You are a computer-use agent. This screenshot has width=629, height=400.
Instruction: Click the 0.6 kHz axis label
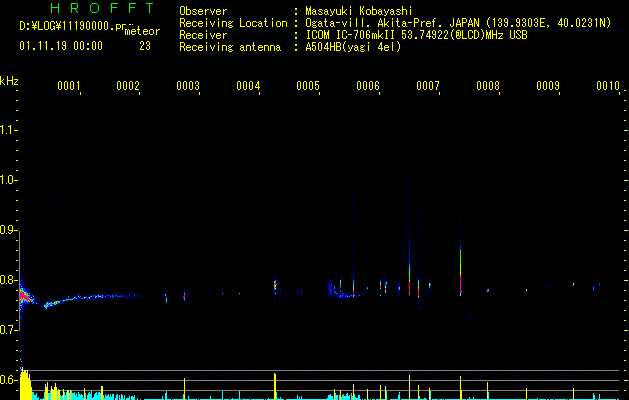click(x=8, y=380)
